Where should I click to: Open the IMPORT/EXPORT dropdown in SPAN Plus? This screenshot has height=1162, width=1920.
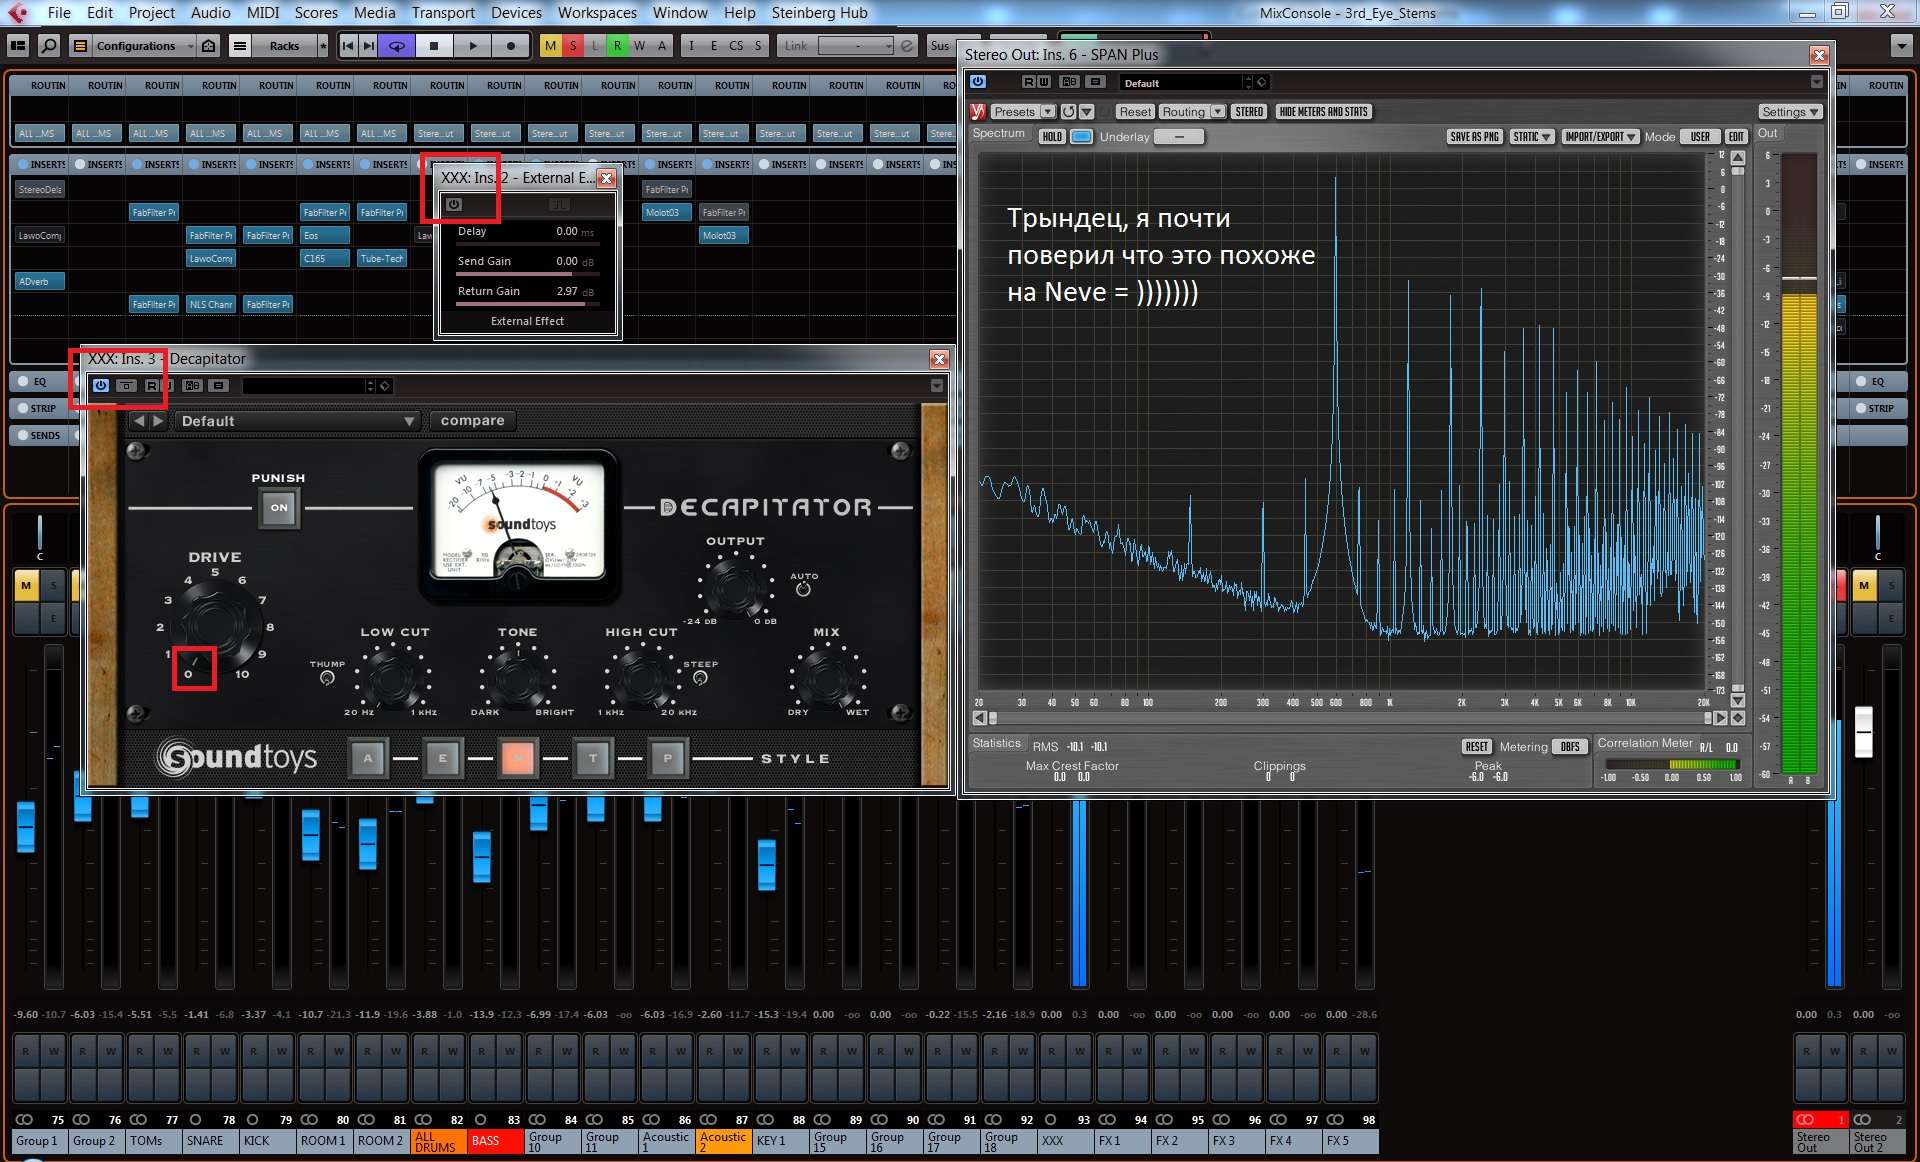click(1600, 137)
